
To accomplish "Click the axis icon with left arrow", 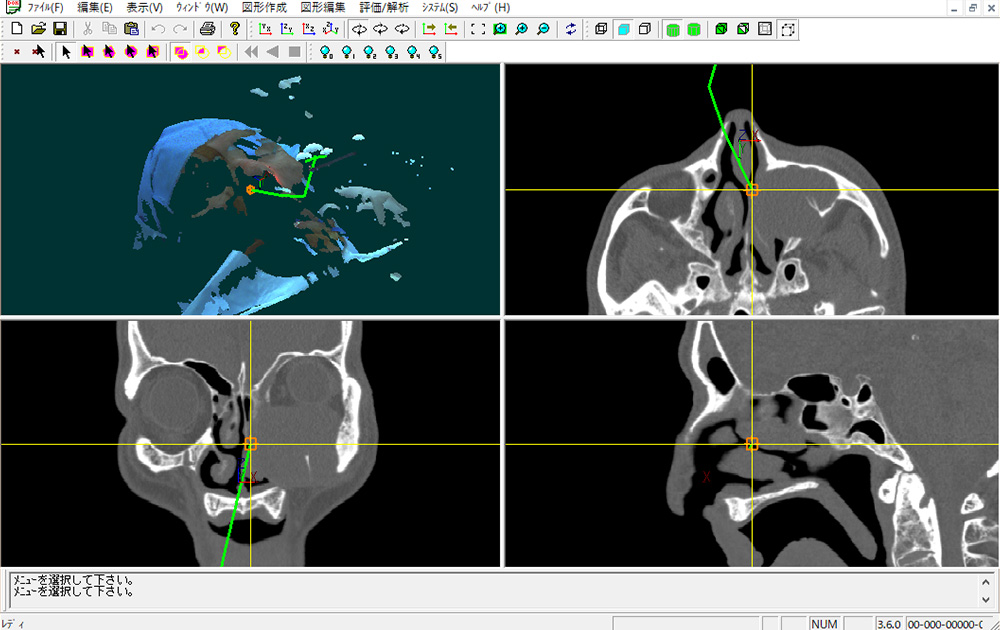I will coord(451,29).
